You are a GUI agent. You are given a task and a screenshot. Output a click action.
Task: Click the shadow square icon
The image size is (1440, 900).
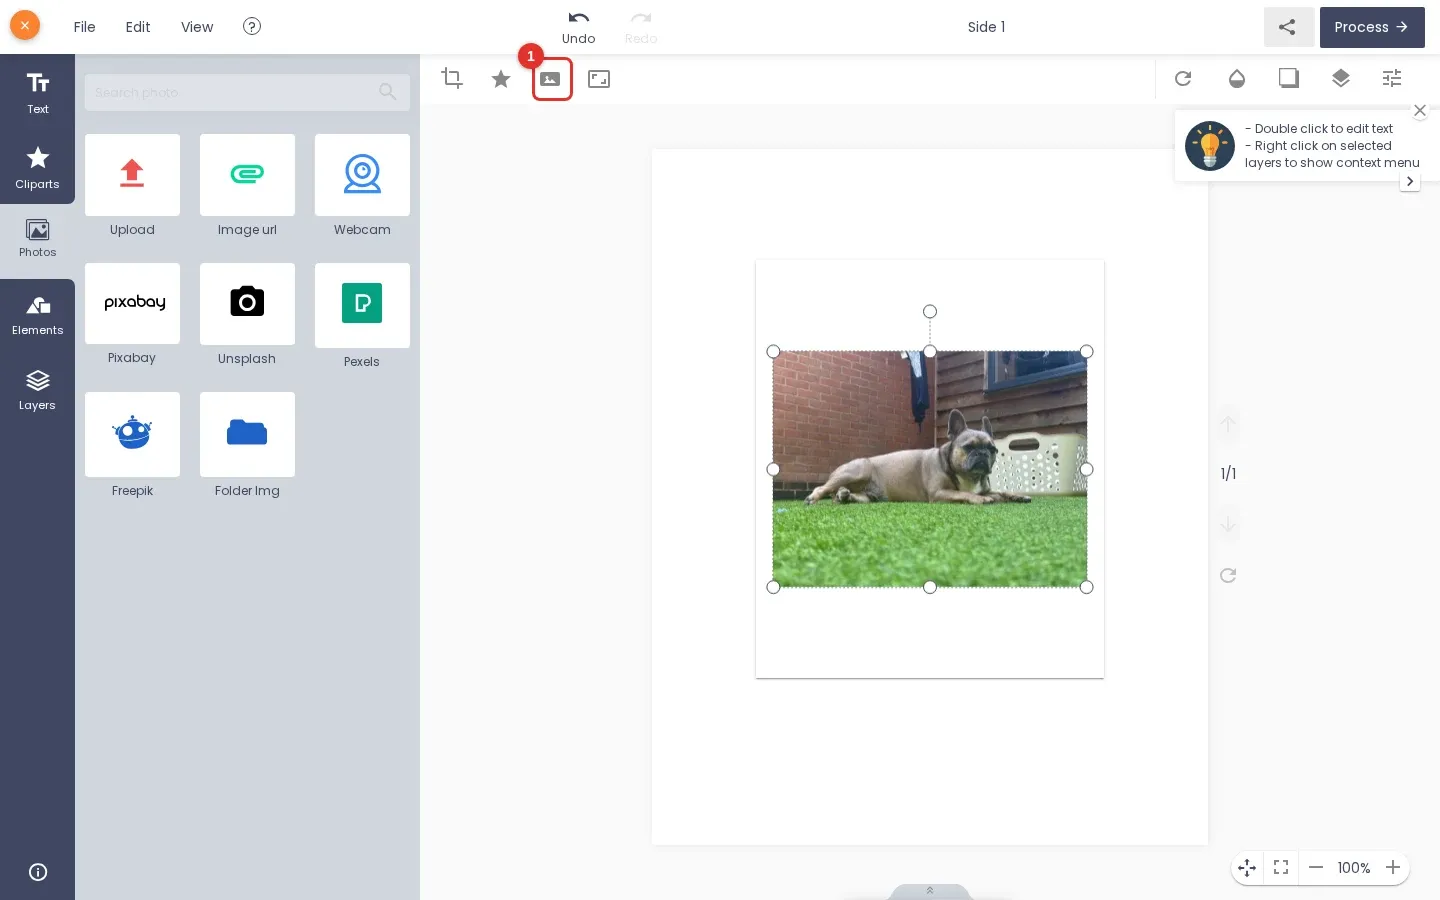tap(1289, 78)
